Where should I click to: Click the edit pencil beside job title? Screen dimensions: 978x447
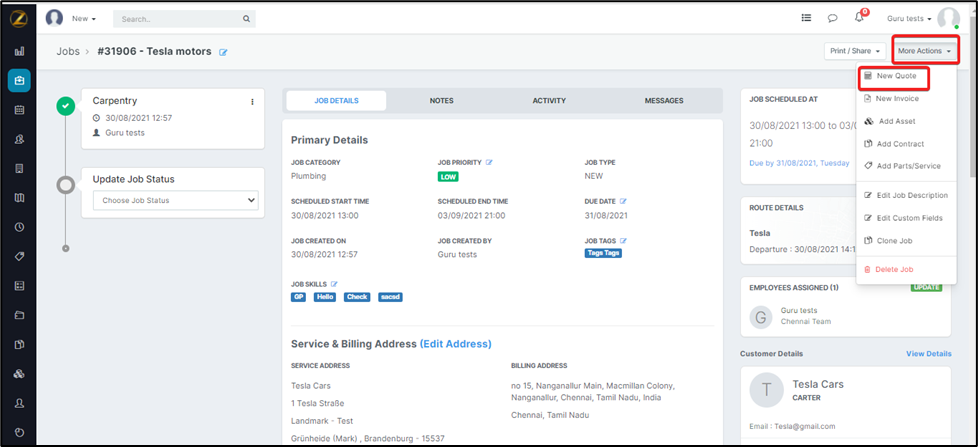[x=223, y=52]
